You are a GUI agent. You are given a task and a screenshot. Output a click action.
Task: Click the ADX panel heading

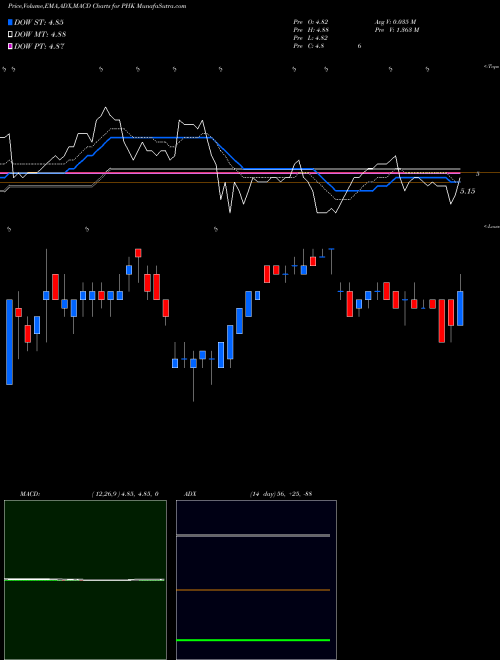[190, 494]
